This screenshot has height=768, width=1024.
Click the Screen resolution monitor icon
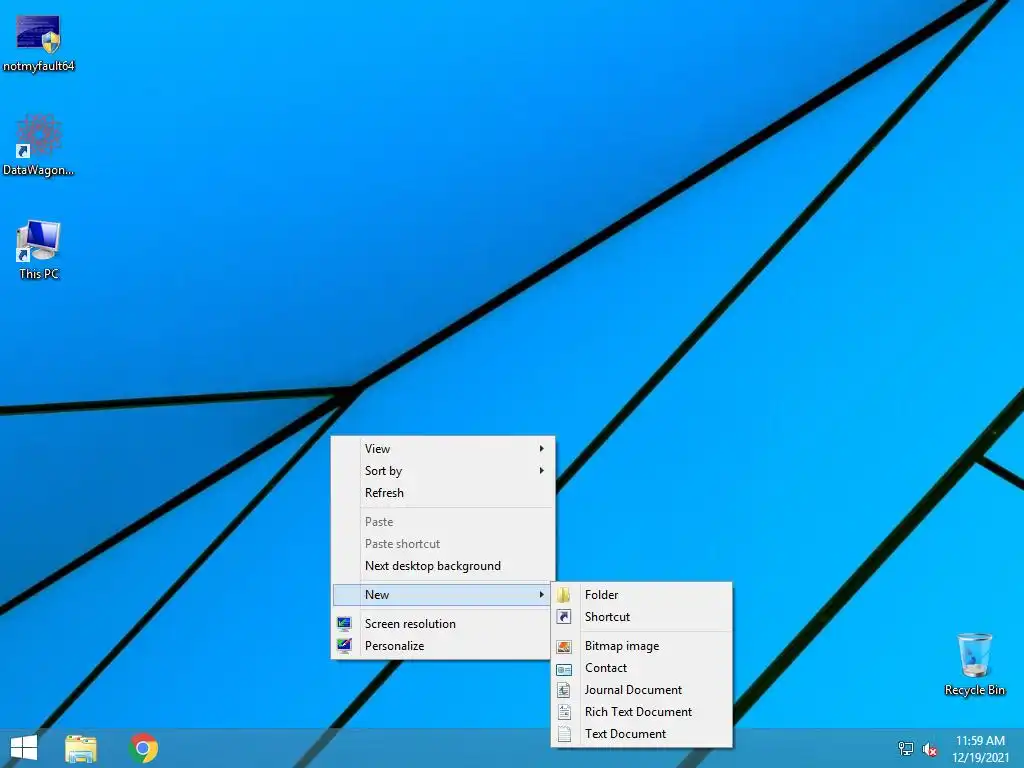click(344, 624)
